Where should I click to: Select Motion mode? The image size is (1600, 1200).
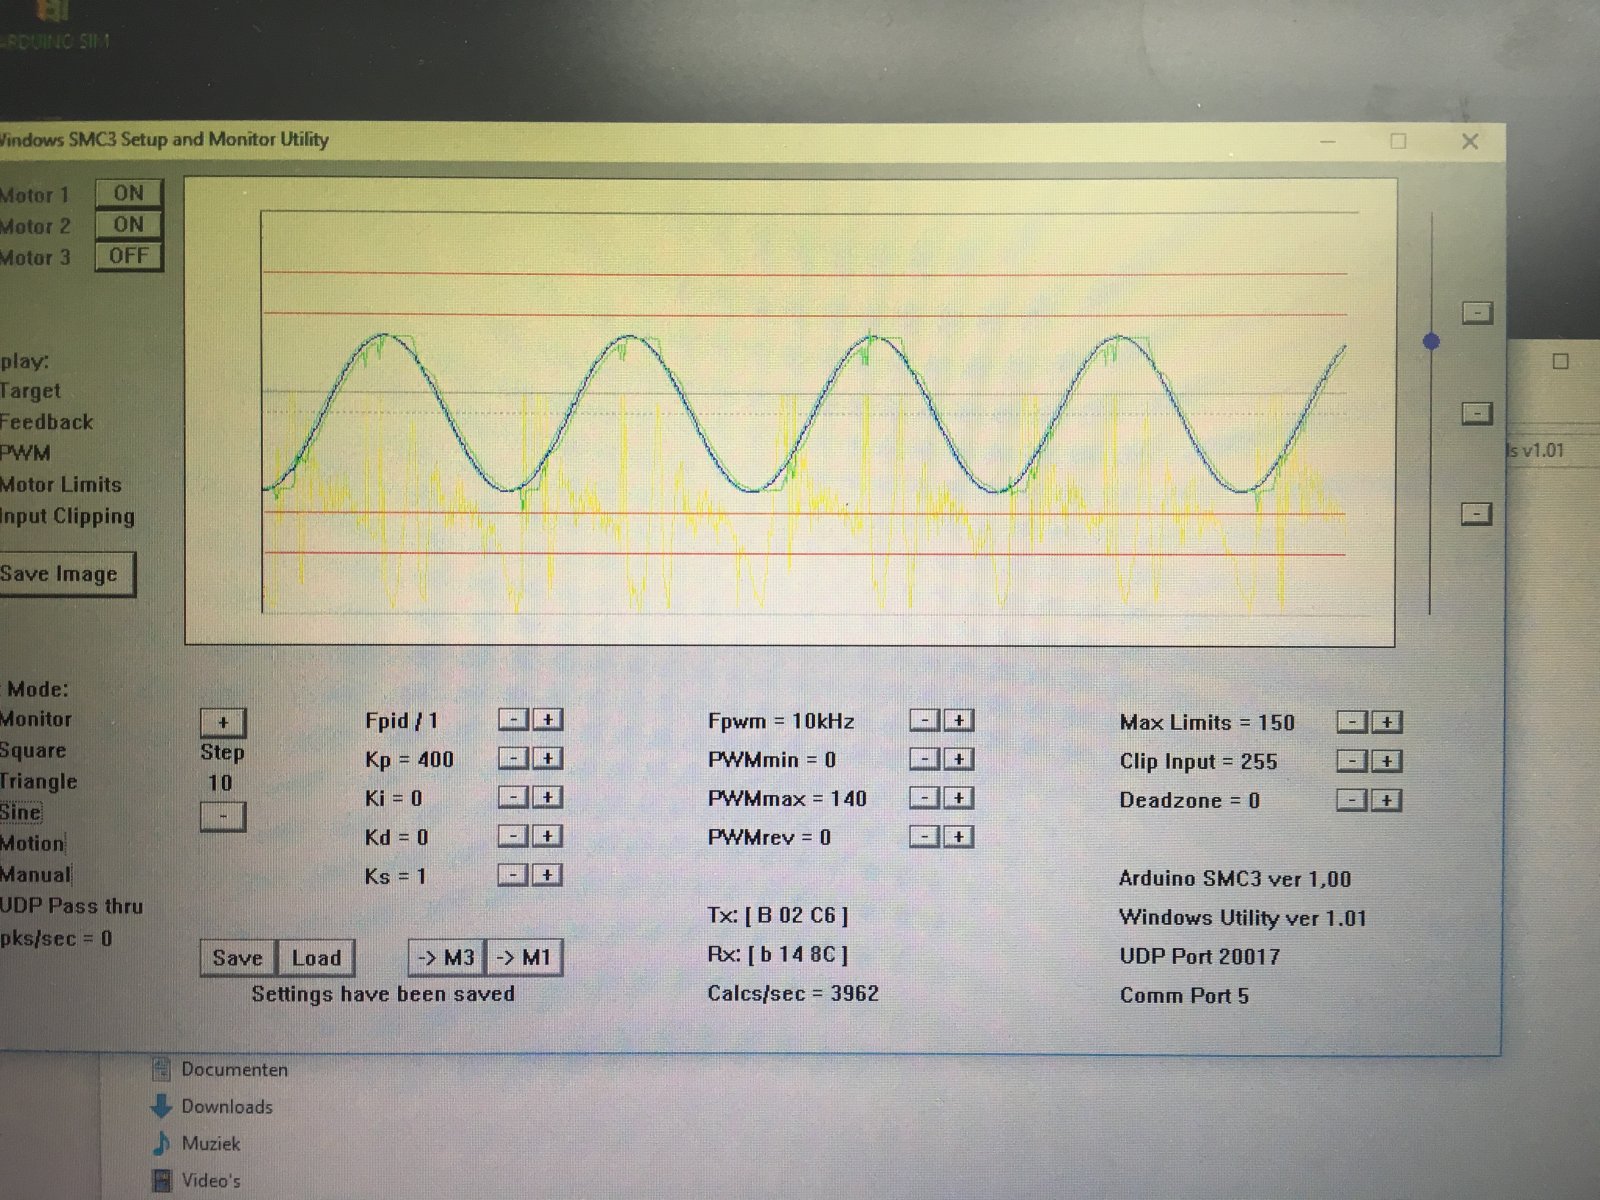[32, 843]
